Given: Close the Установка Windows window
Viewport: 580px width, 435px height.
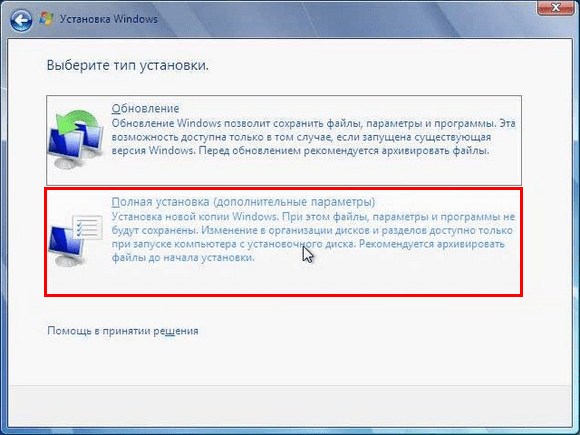Looking at the screenshot, I should click(x=555, y=7).
